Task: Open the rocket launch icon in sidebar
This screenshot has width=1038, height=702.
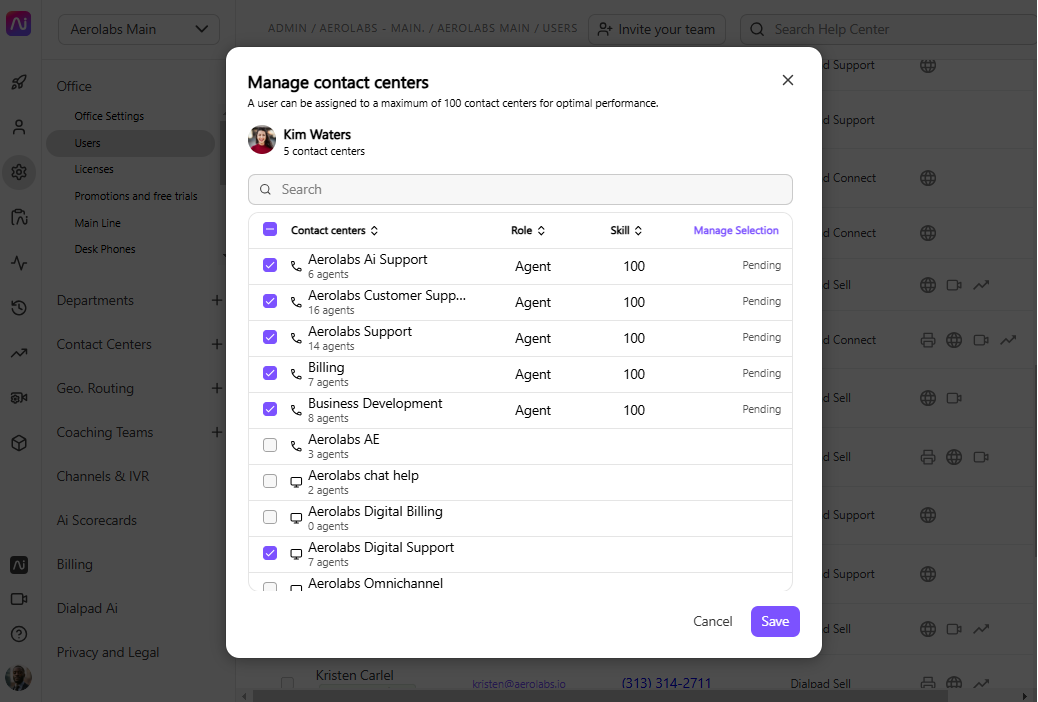Action: coord(19,83)
